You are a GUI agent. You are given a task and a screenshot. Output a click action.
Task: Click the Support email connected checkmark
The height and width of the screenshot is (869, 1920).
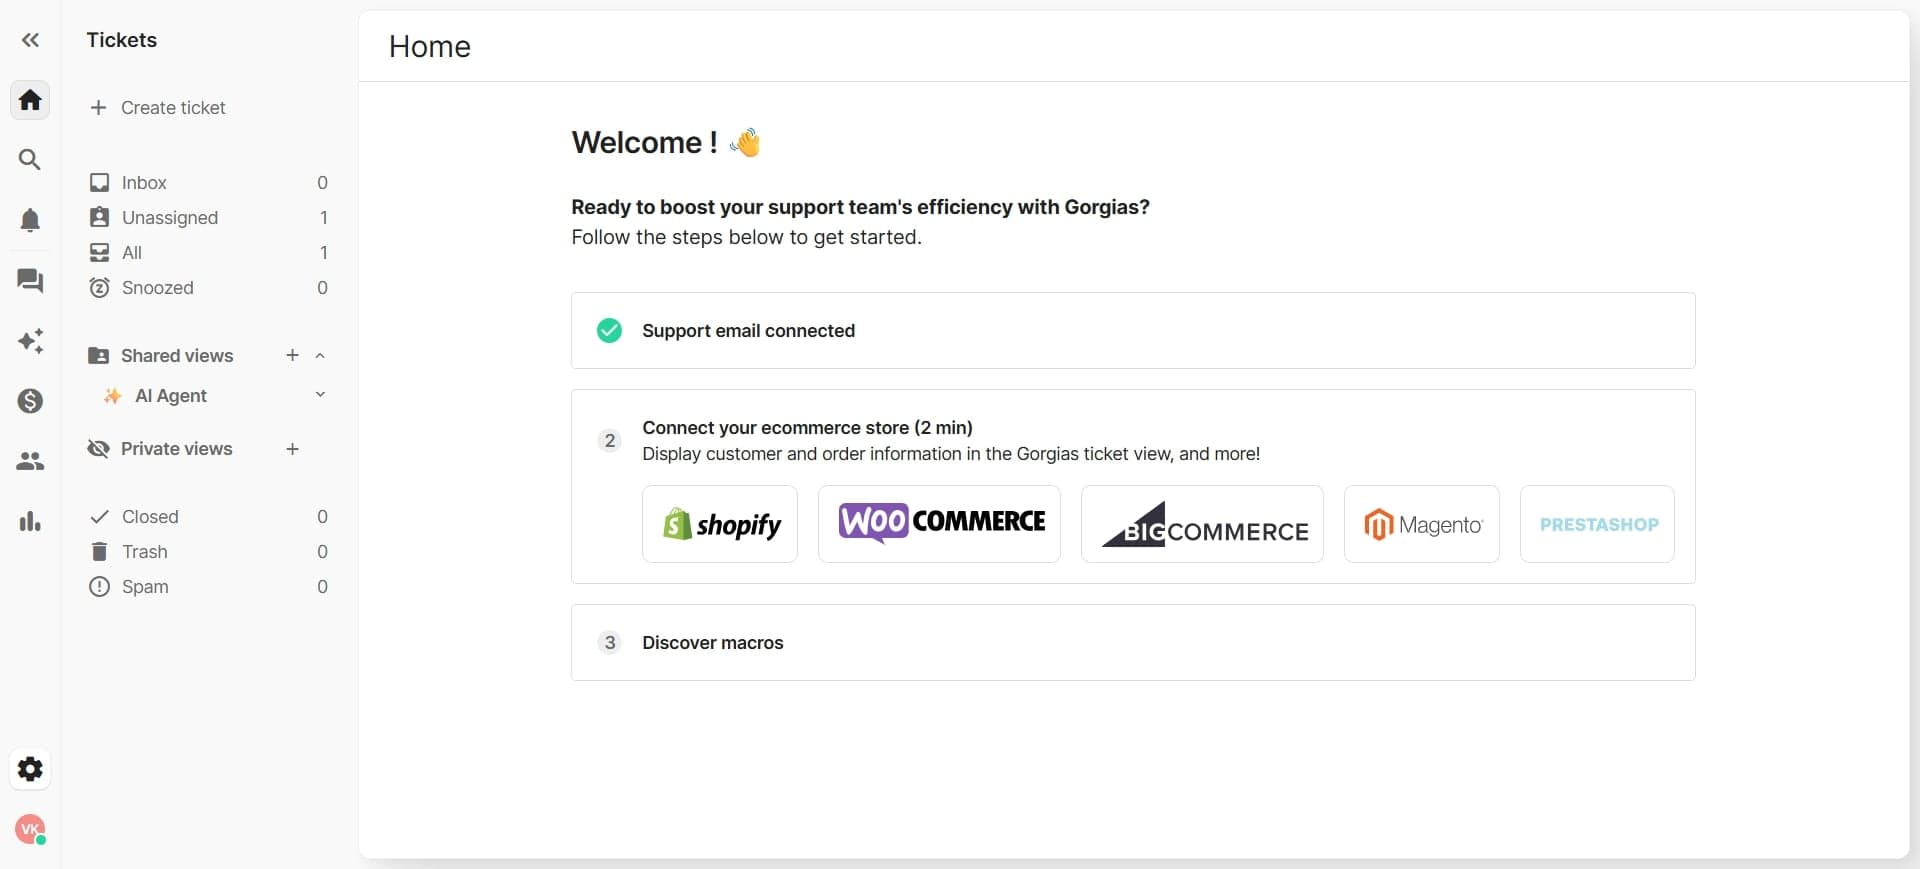[x=609, y=330]
